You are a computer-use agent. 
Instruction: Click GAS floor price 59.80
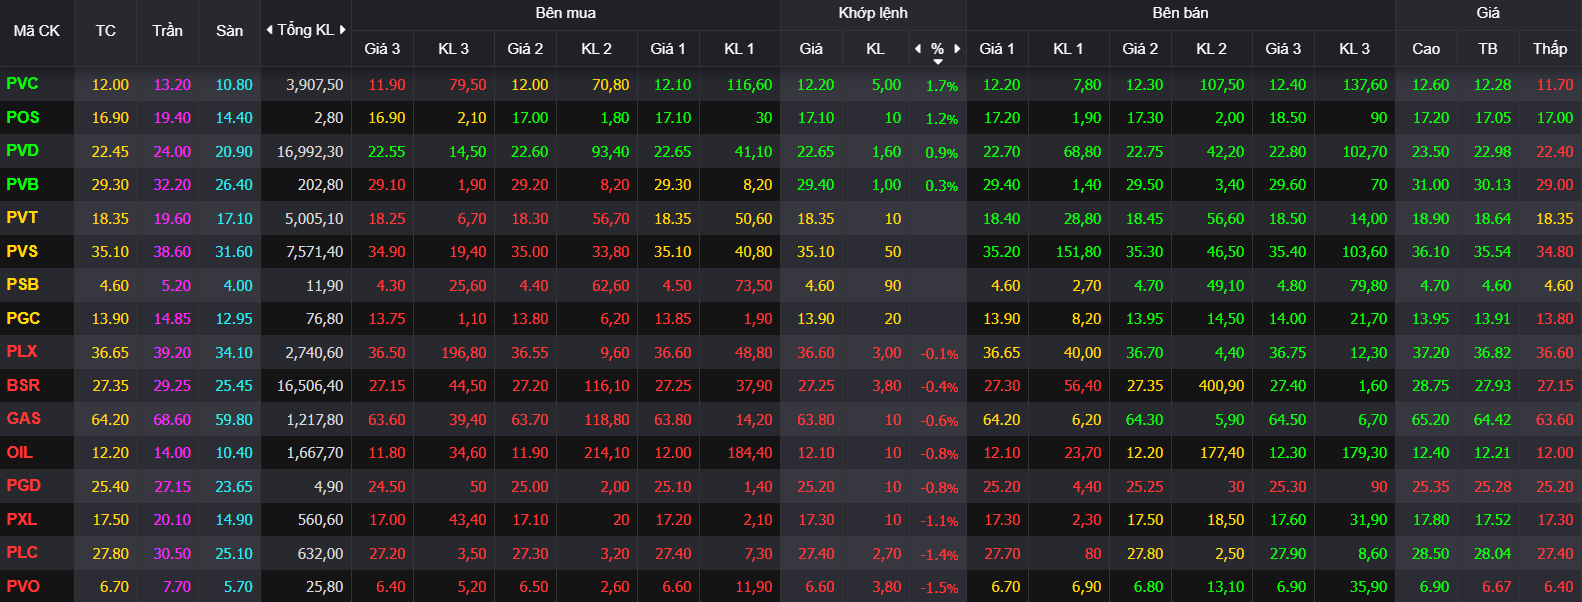234,420
